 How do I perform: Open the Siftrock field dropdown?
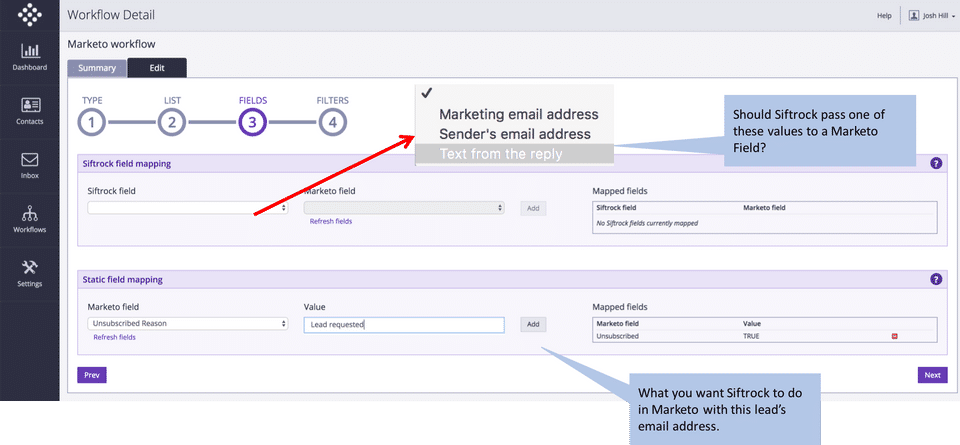(x=188, y=208)
